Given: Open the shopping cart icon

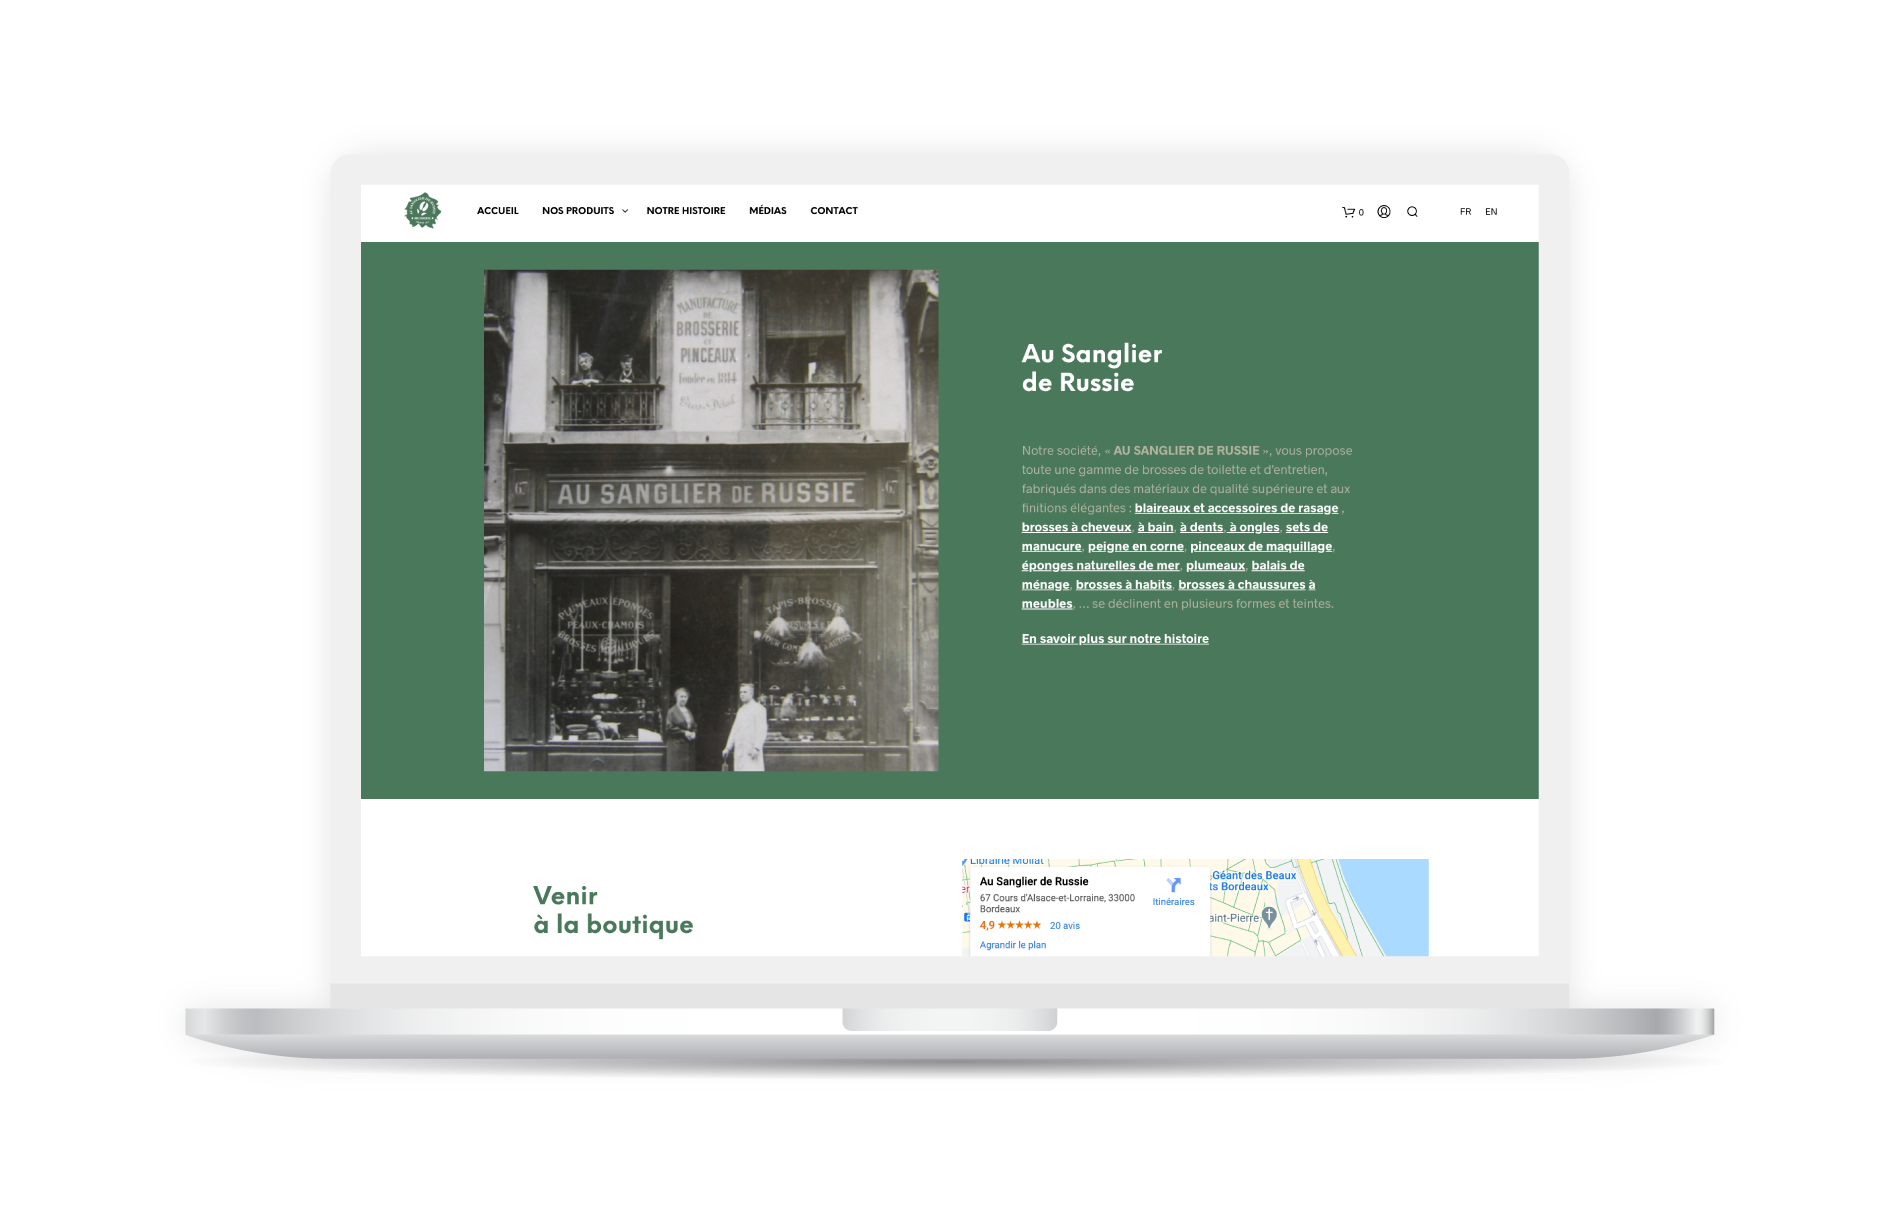Looking at the screenshot, I should click(x=1351, y=212).
